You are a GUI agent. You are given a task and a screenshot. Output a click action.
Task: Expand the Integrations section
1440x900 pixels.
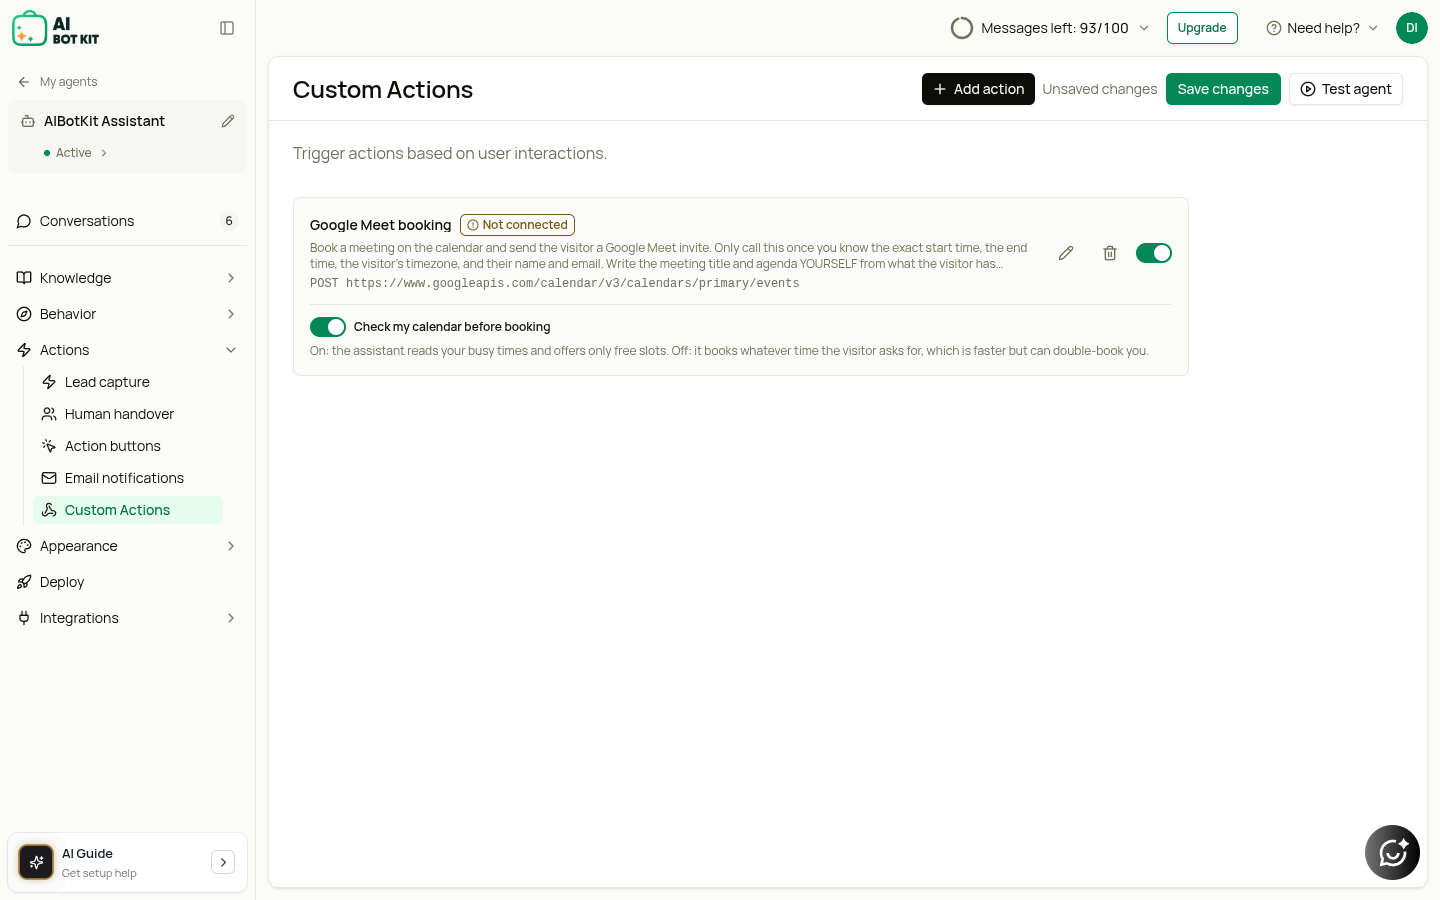[x=127, y=618]
